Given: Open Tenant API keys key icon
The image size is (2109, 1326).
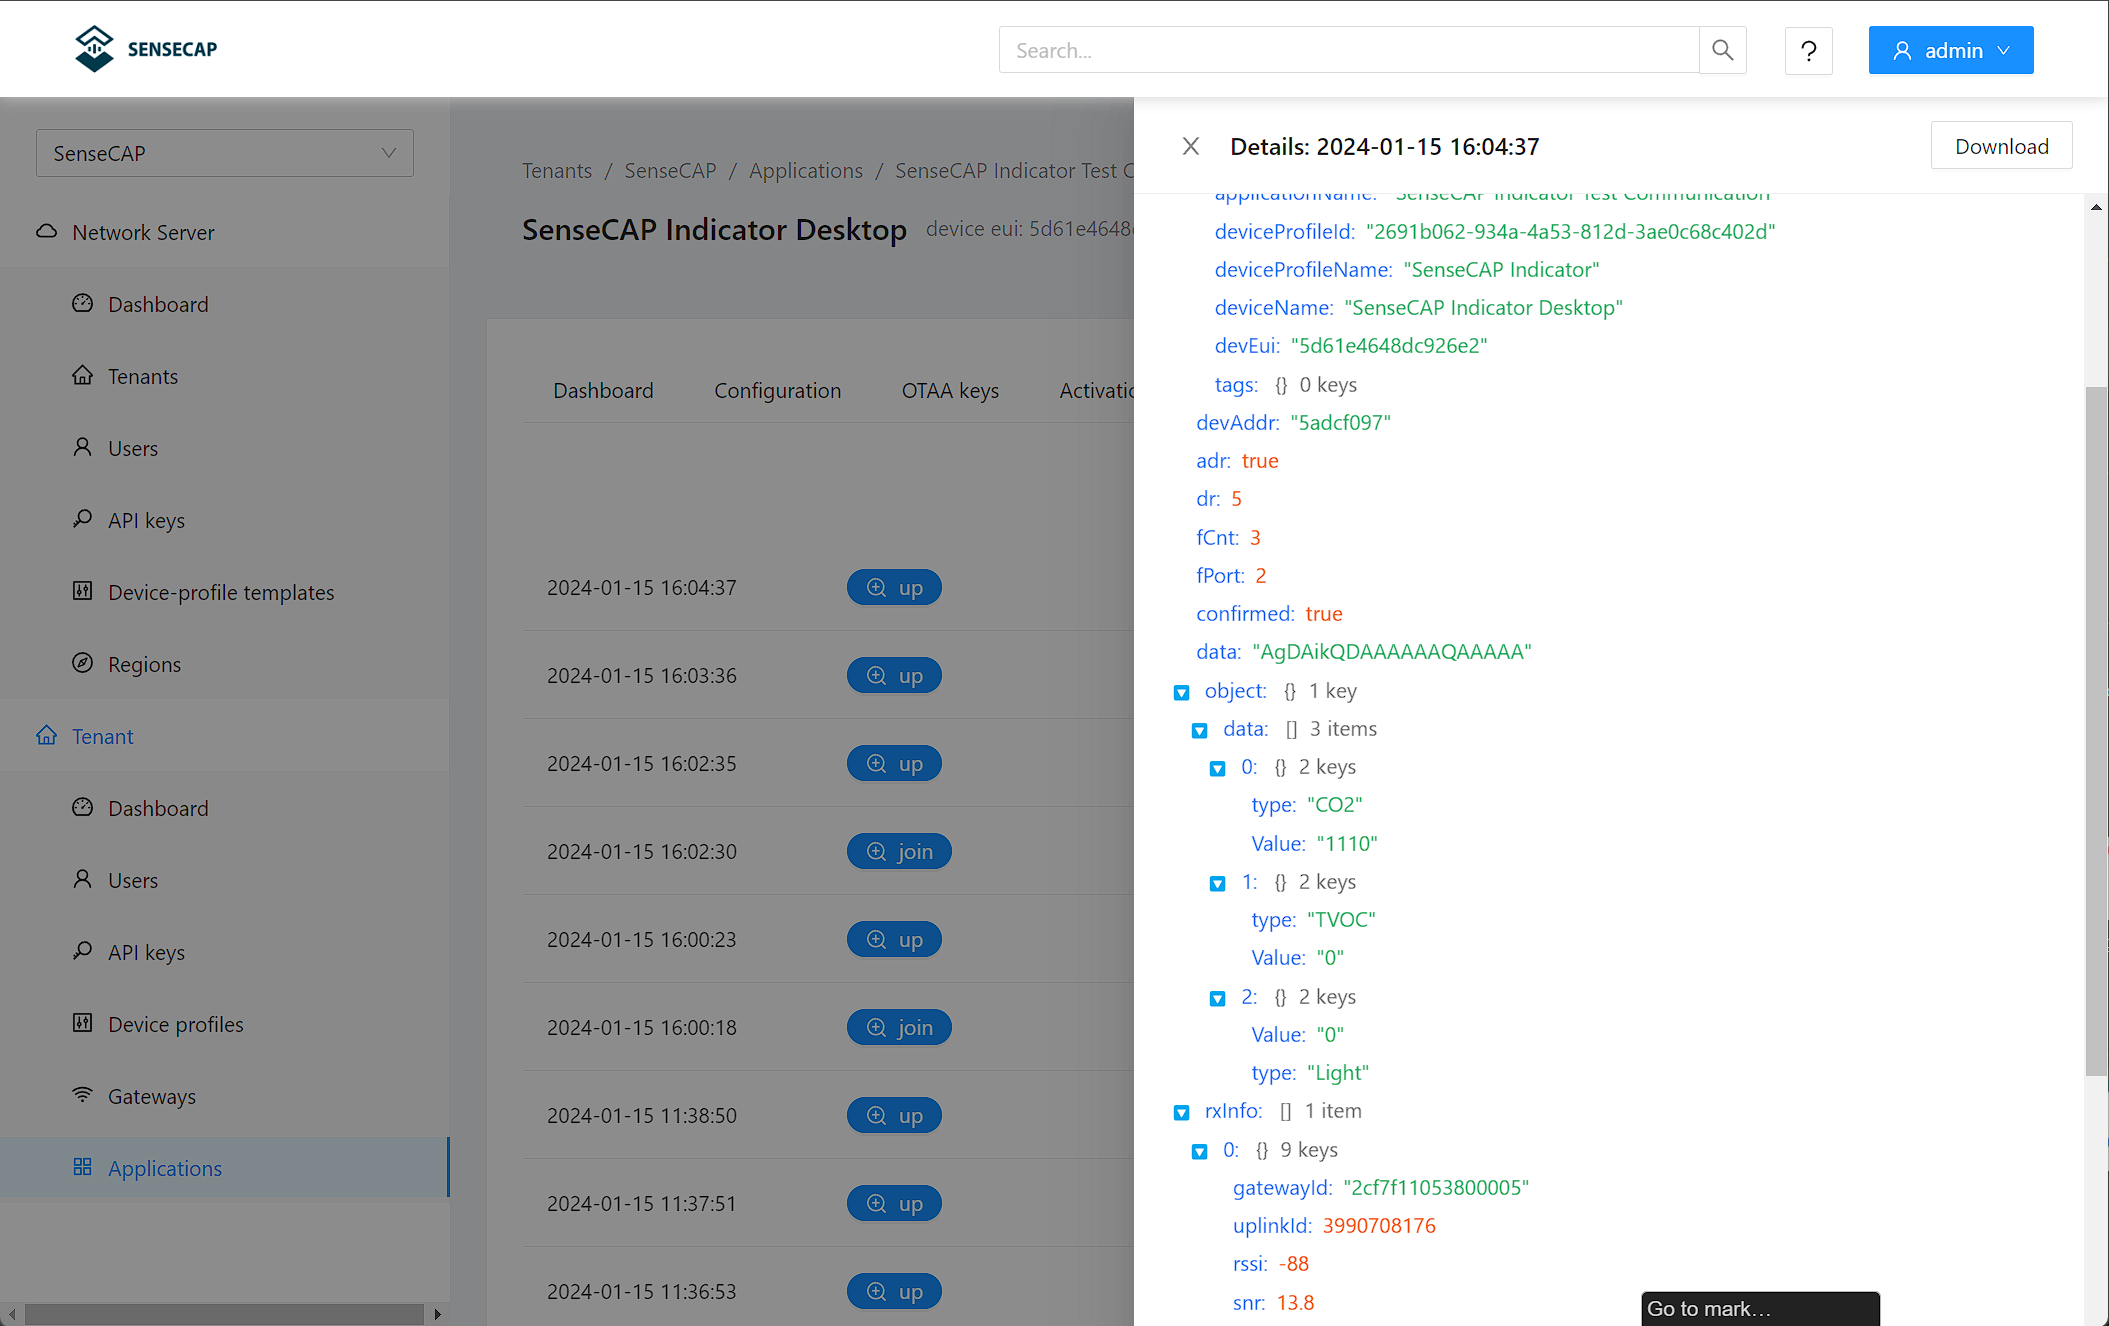Looking at the screenshot, I should click(82, 951).
